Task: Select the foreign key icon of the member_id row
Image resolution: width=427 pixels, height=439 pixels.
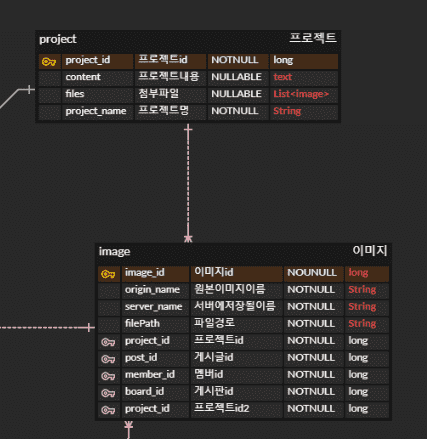Action: point(108,376)
